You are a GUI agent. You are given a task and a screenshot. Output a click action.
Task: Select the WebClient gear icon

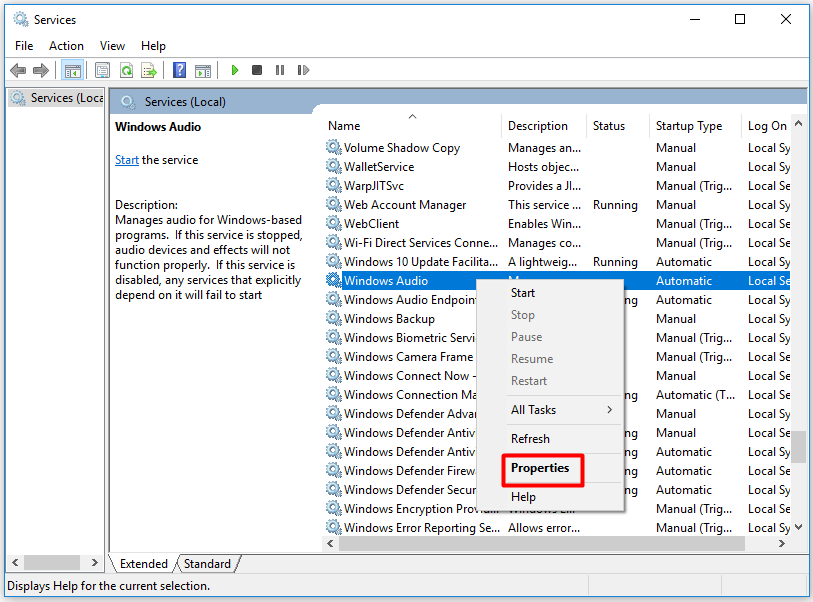click(x=333, y=223)
